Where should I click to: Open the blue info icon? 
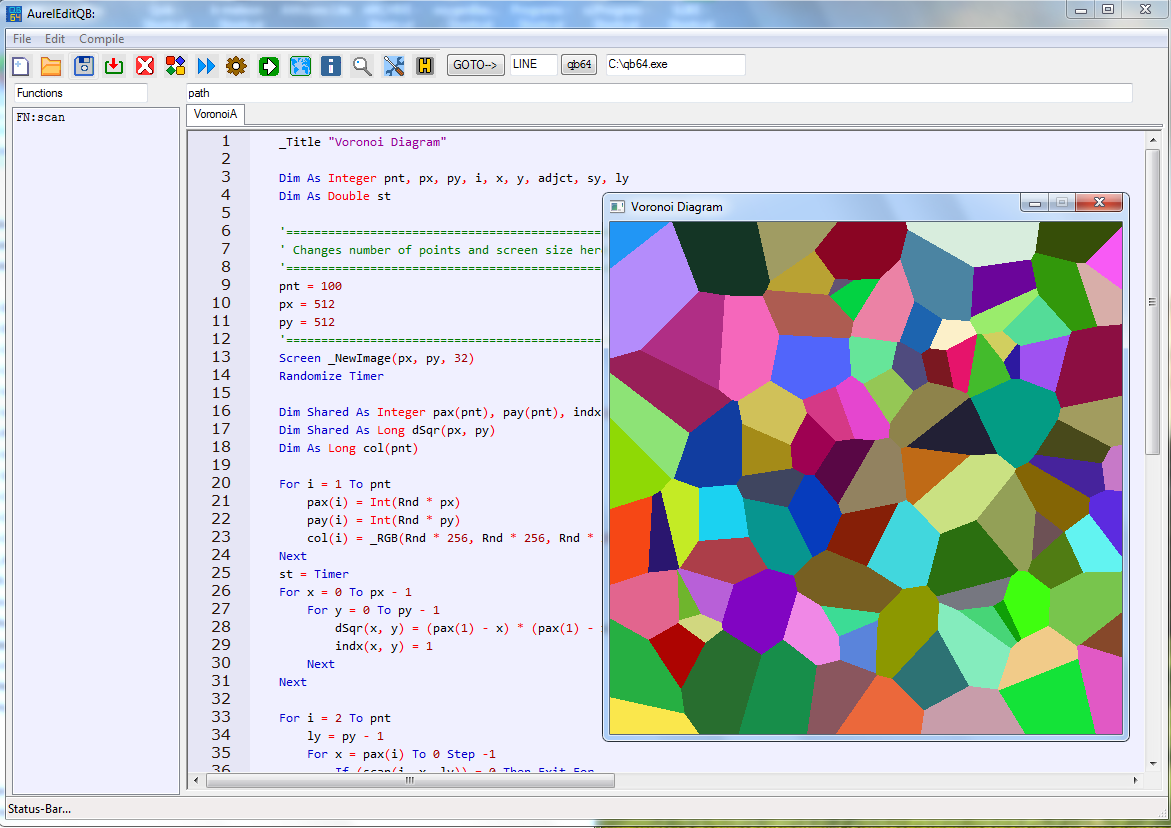click(x=331, y=66)
